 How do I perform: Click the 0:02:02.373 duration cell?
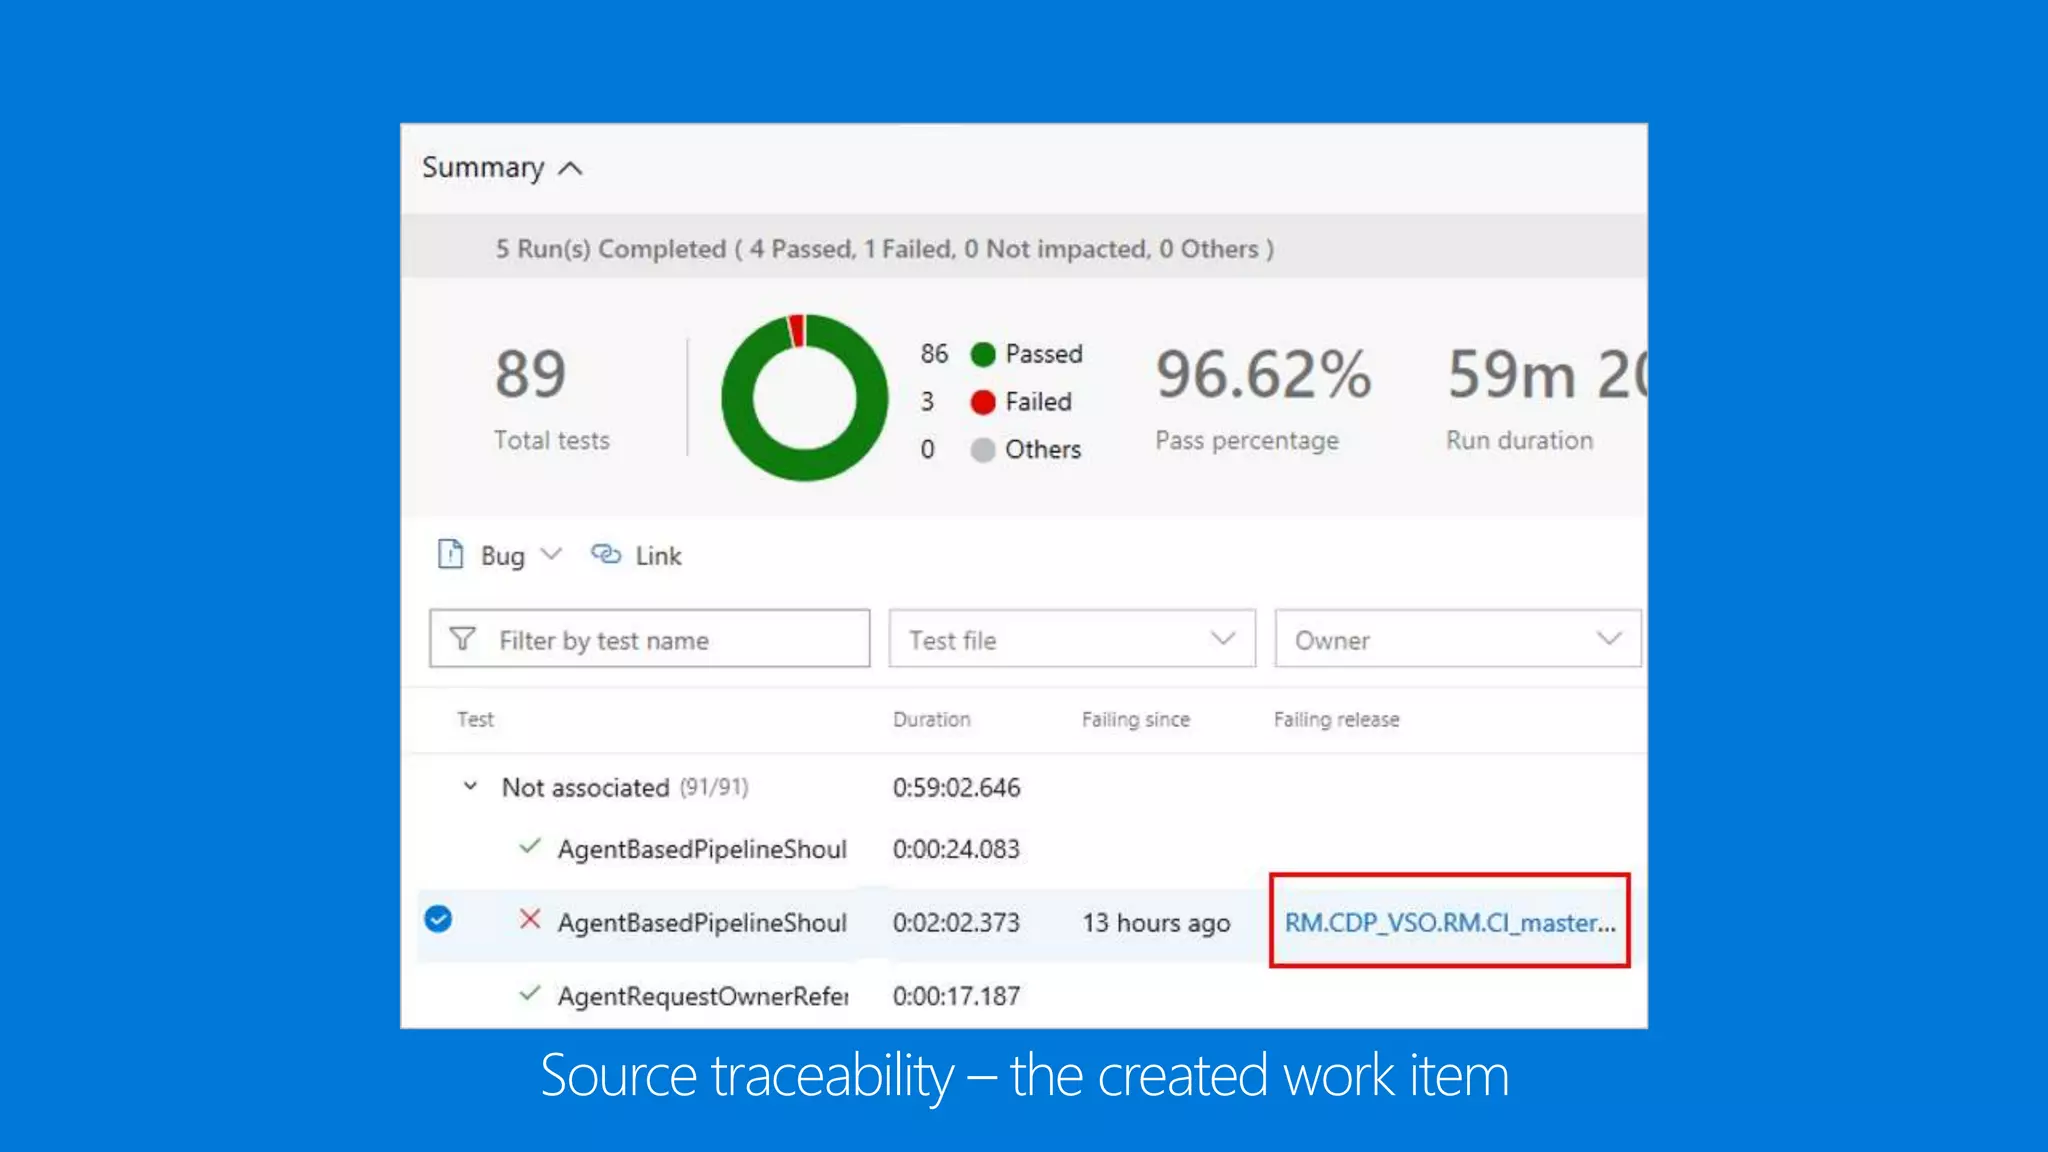click(956, 923)
